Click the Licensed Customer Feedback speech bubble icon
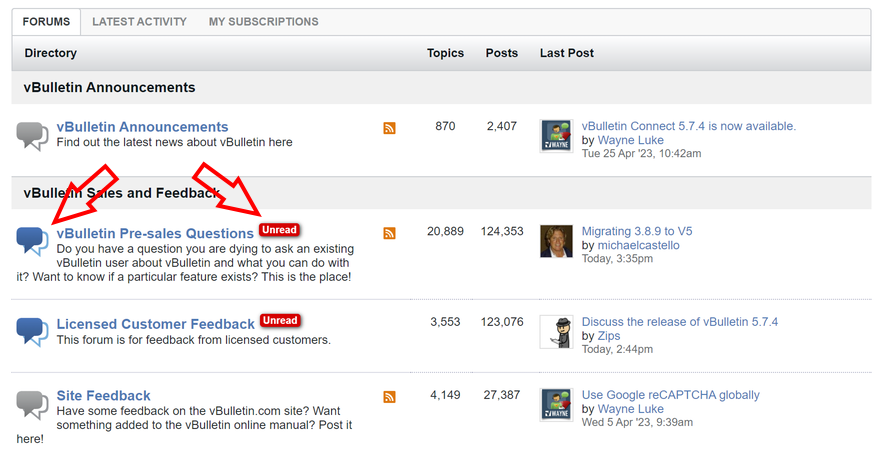 [x=32, y=332]
